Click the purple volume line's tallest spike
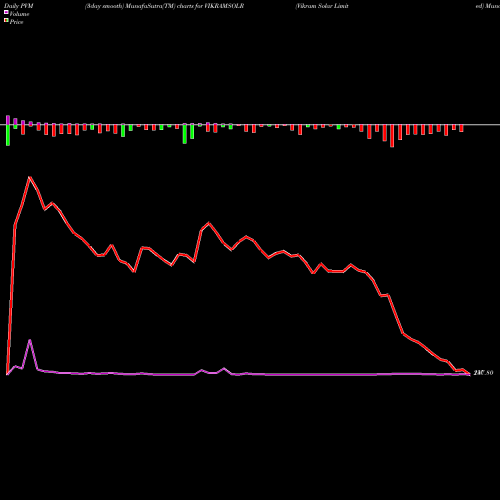500x500 pixels. (30, 340)
